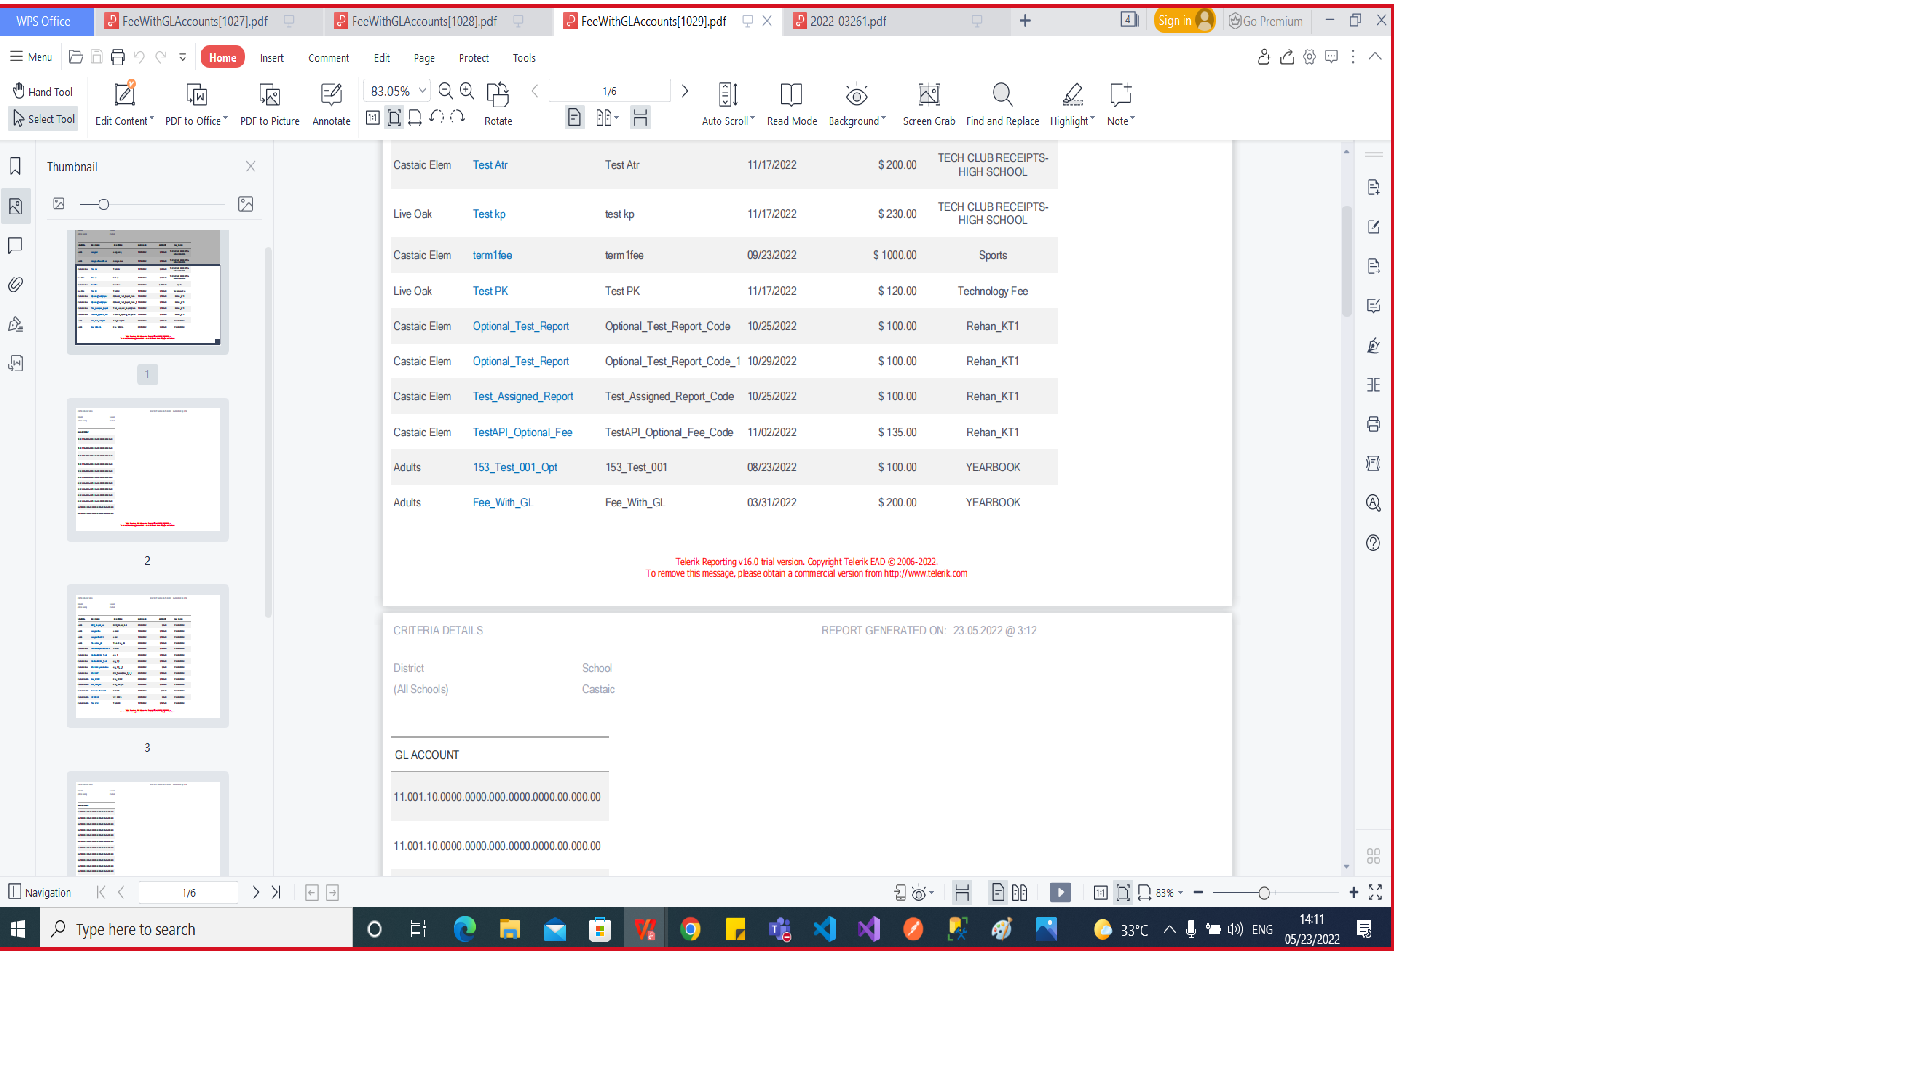Enter Read Mode

point(791,95)
